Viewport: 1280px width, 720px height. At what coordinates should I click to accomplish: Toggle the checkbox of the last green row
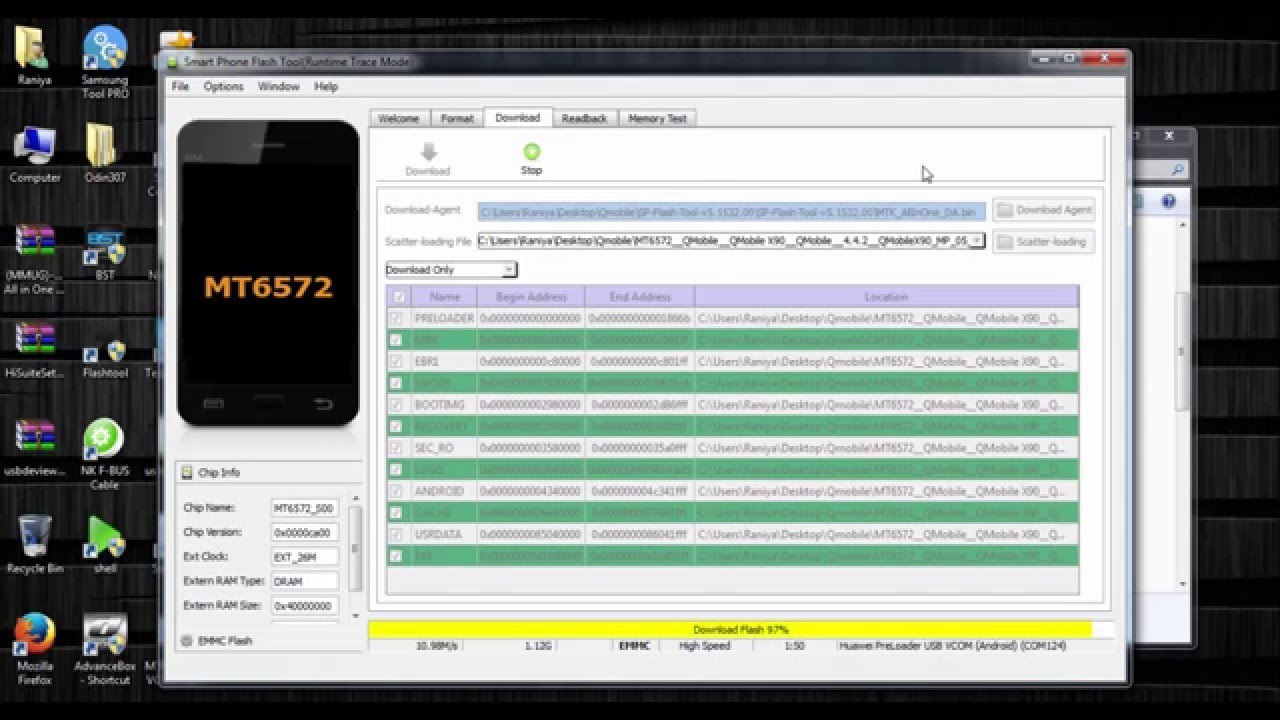396,556
